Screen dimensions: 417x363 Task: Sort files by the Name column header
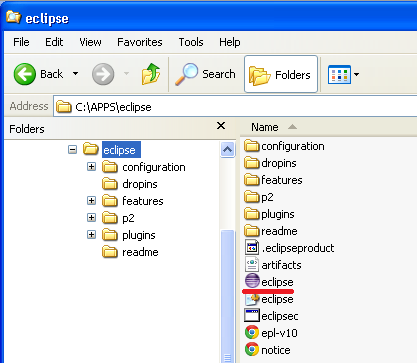coord(265,127)
